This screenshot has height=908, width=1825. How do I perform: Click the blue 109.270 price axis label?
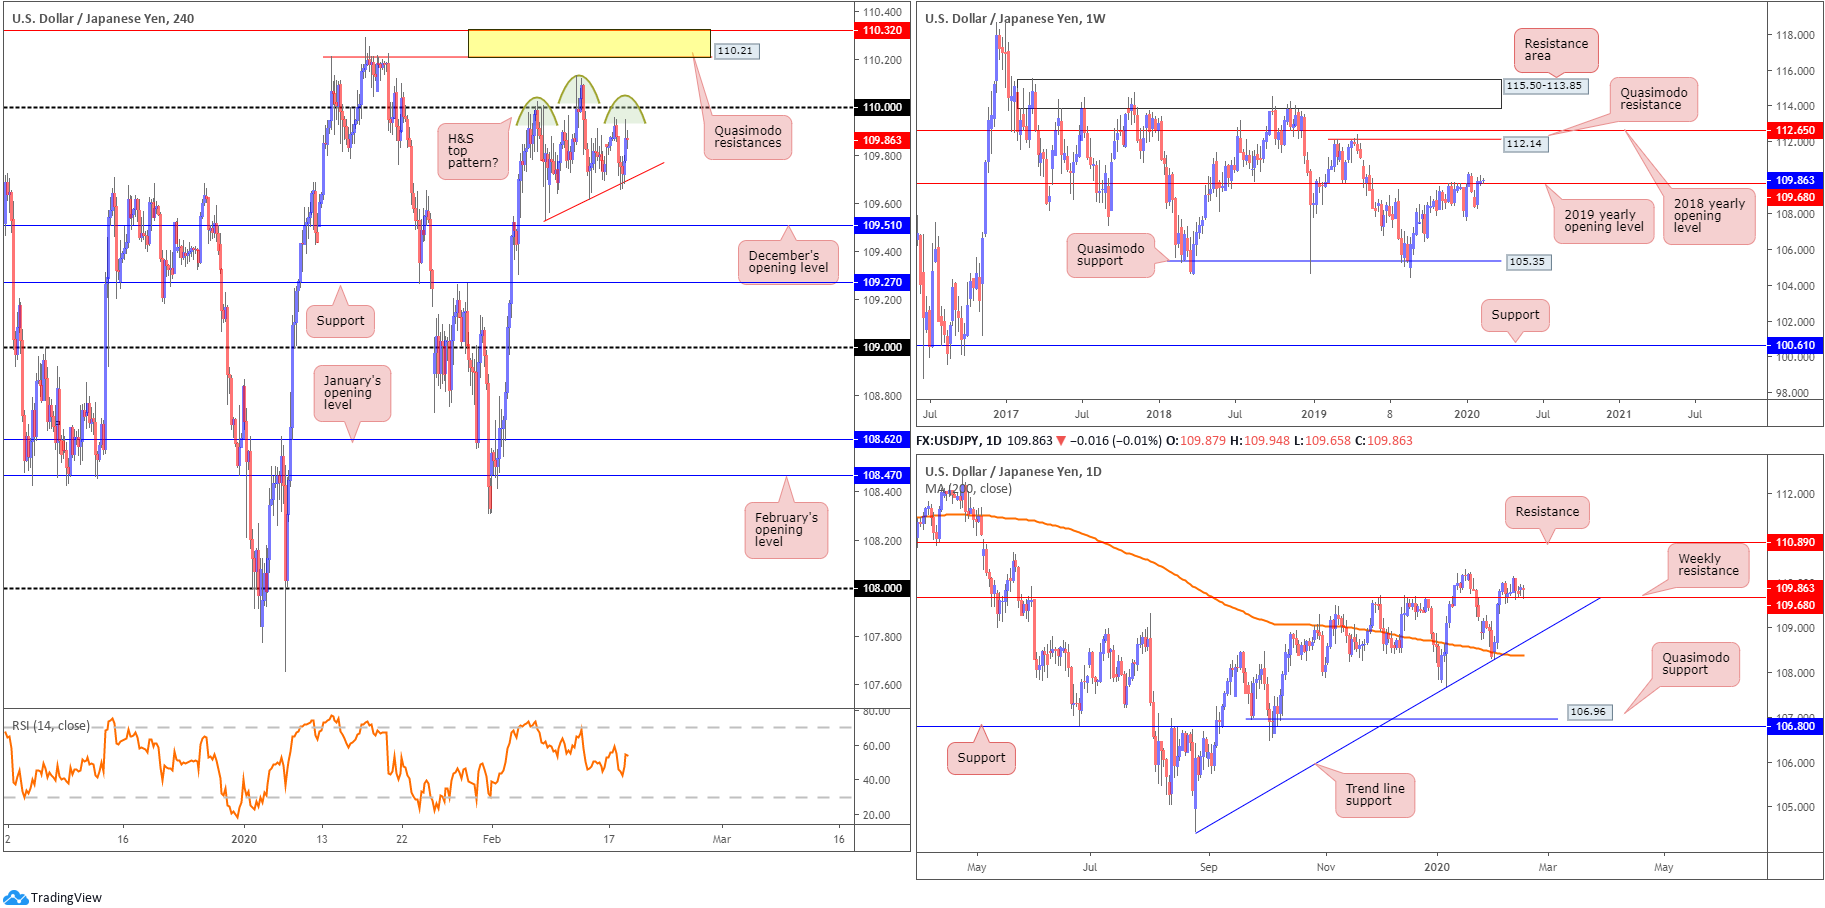[882, 282]
